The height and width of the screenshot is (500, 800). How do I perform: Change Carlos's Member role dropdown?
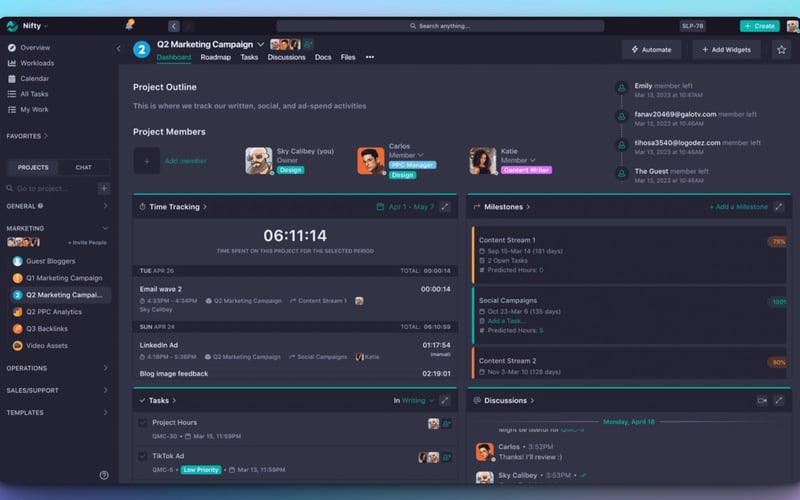click(x=406, y=155)
